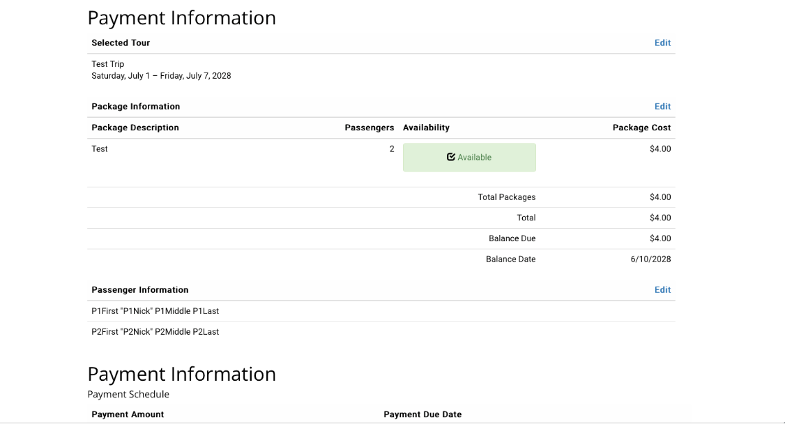Click the Payment Due Date column header
Image resolution: width=785 pixels, height=432 pixels.
(x=422, y=414)
